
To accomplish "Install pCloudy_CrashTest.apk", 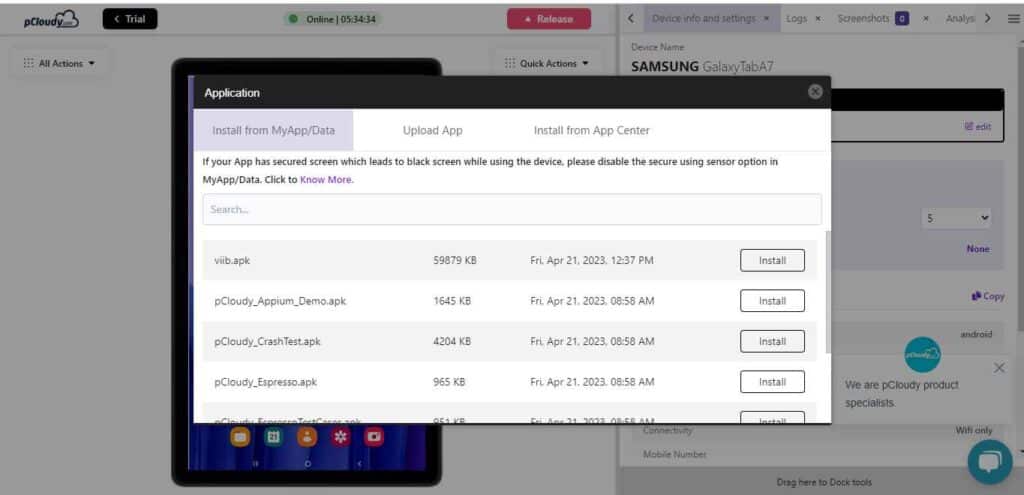I will click(x=772, y=342).
